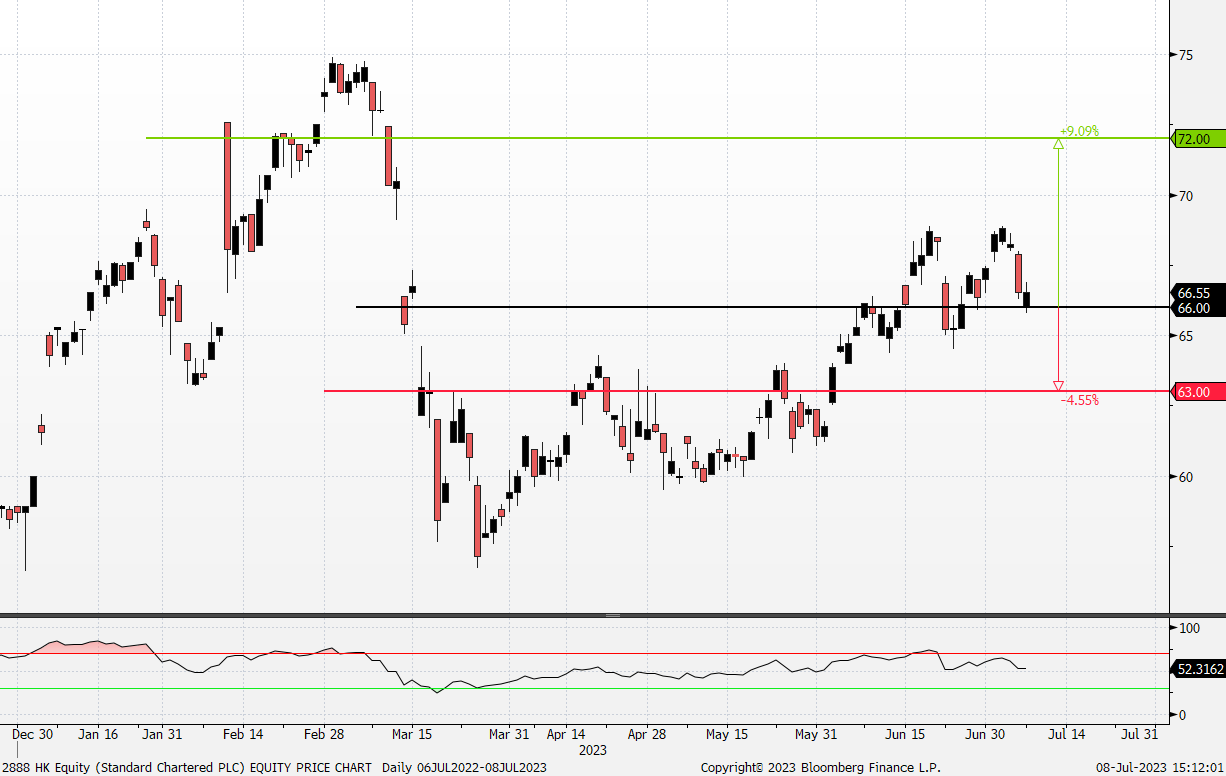Click the Feb 28 date label
The image size is (1226, 776).
(x=324, y=734)
